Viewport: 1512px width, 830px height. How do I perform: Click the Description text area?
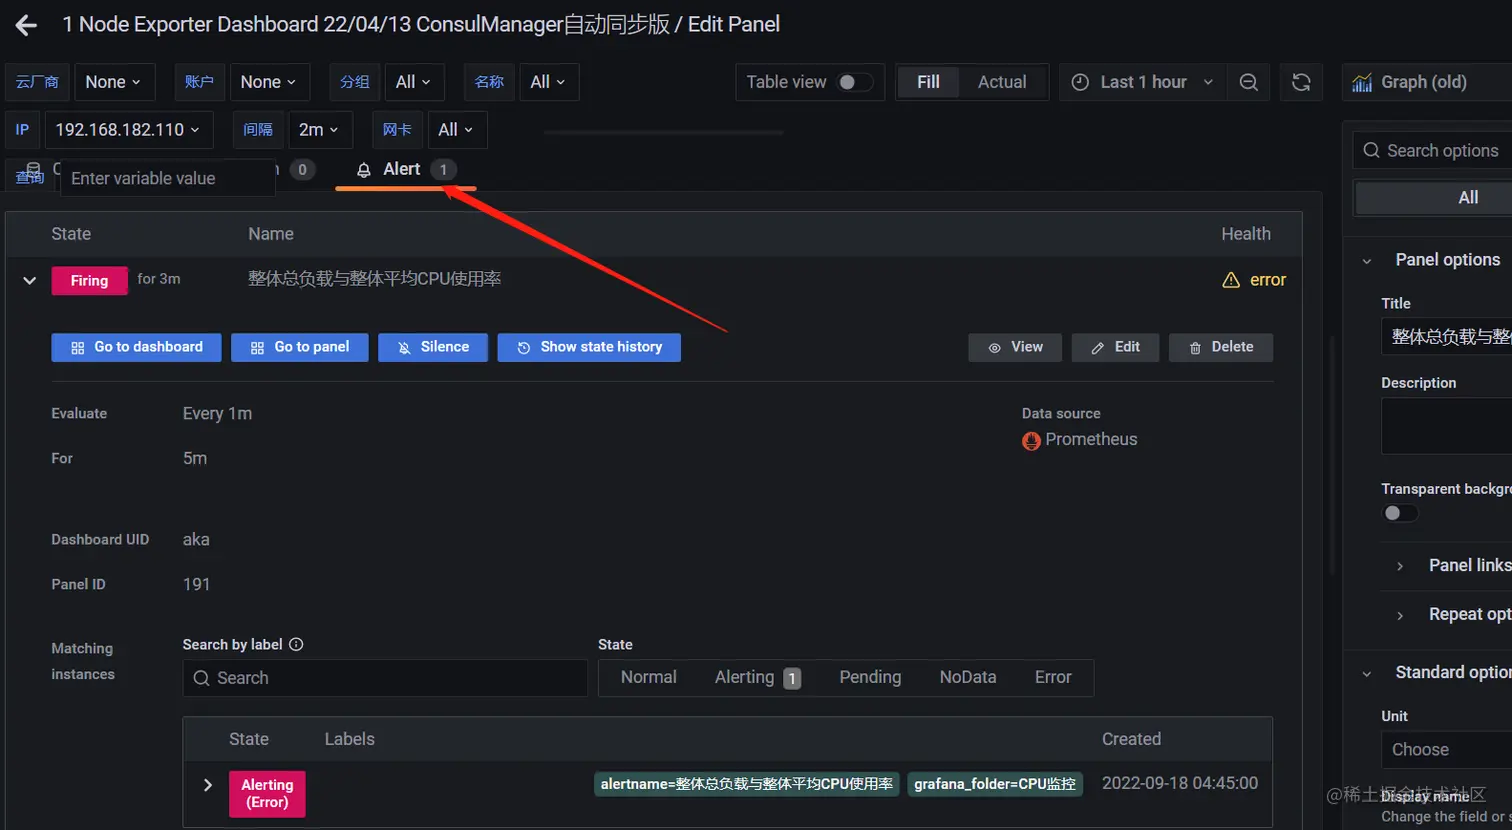1447,426
